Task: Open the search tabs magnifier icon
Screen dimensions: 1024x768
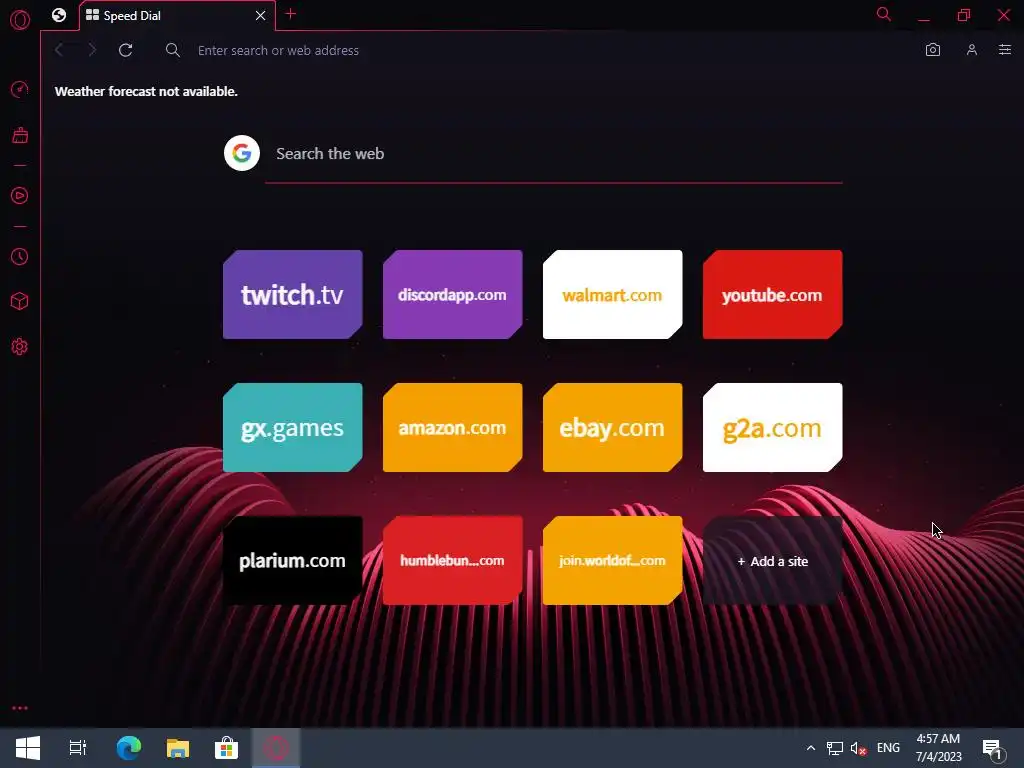Action: point(884,14)
